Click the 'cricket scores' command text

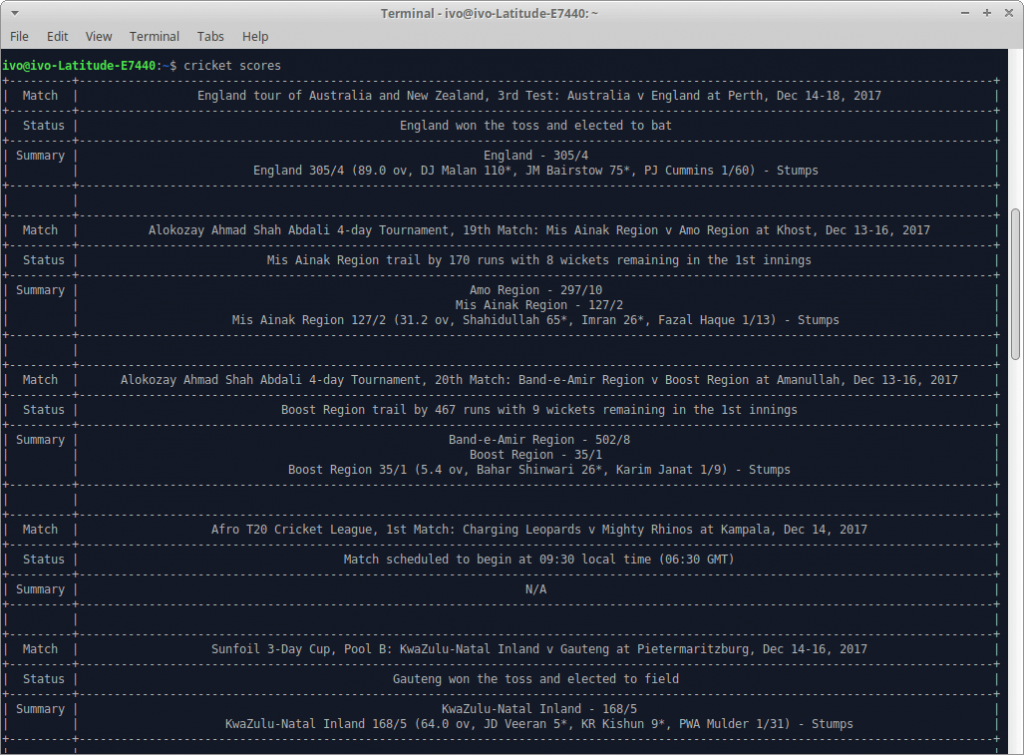click(x=232, y=65)
